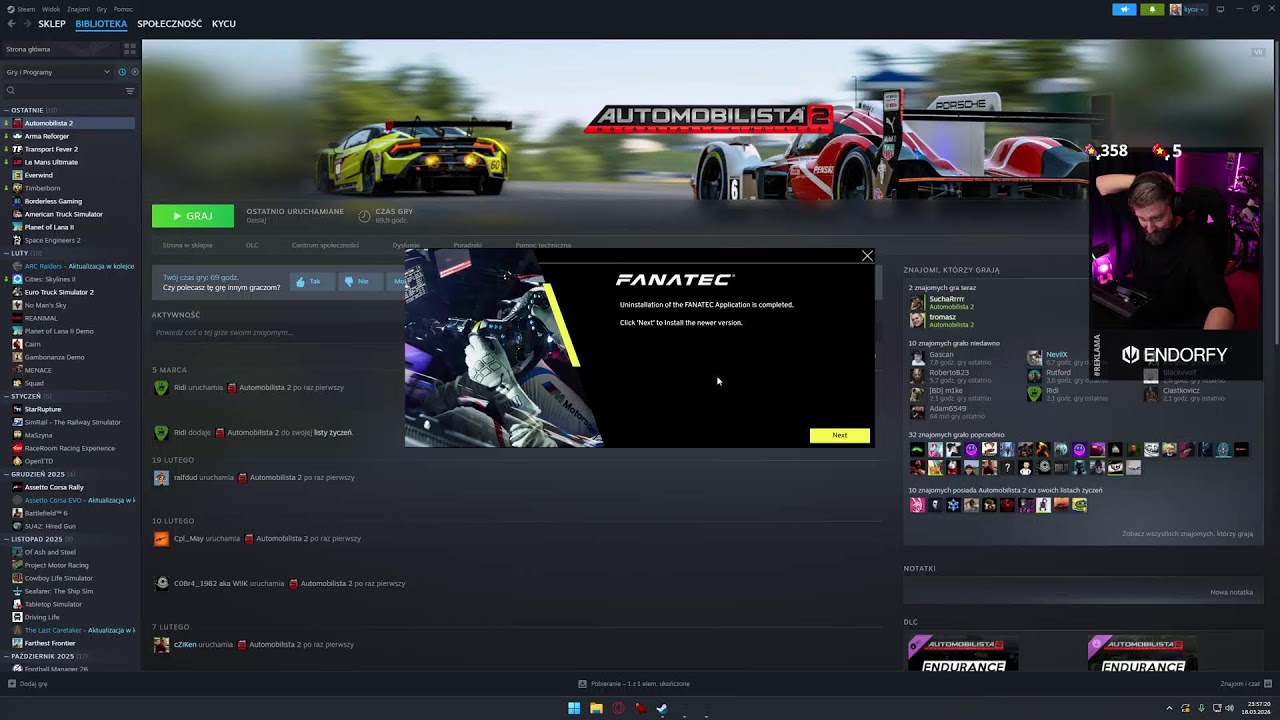
Task: Open the KYCU profile tab
Action: [224, 24]
